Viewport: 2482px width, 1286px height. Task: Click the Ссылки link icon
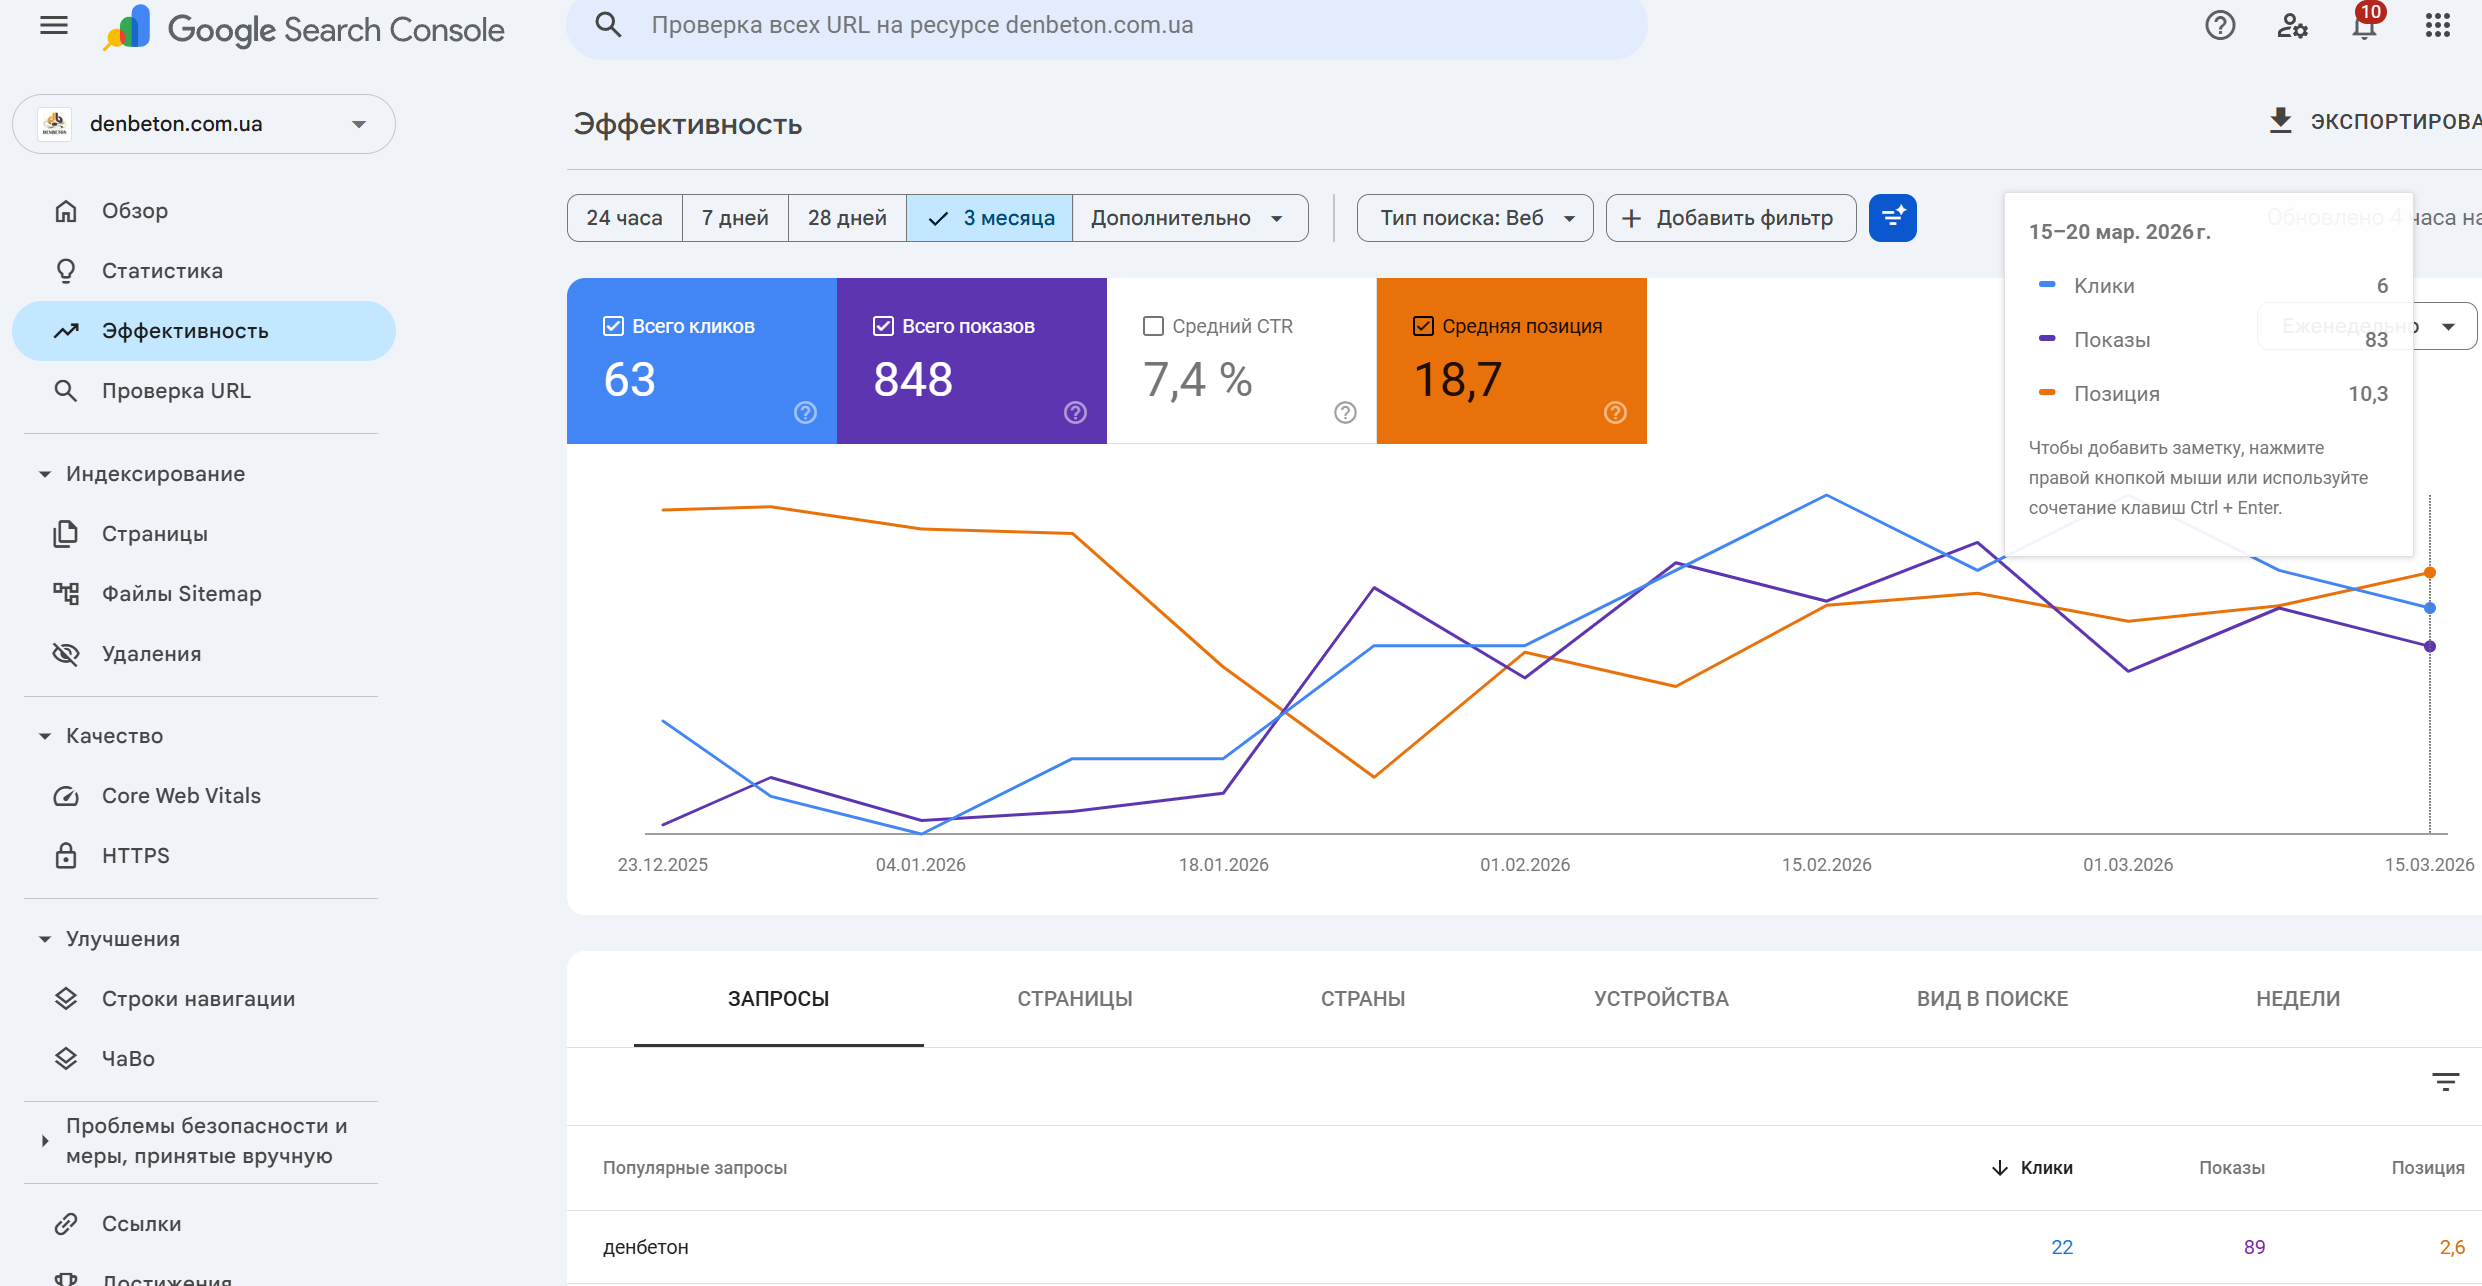(66, 1224)
